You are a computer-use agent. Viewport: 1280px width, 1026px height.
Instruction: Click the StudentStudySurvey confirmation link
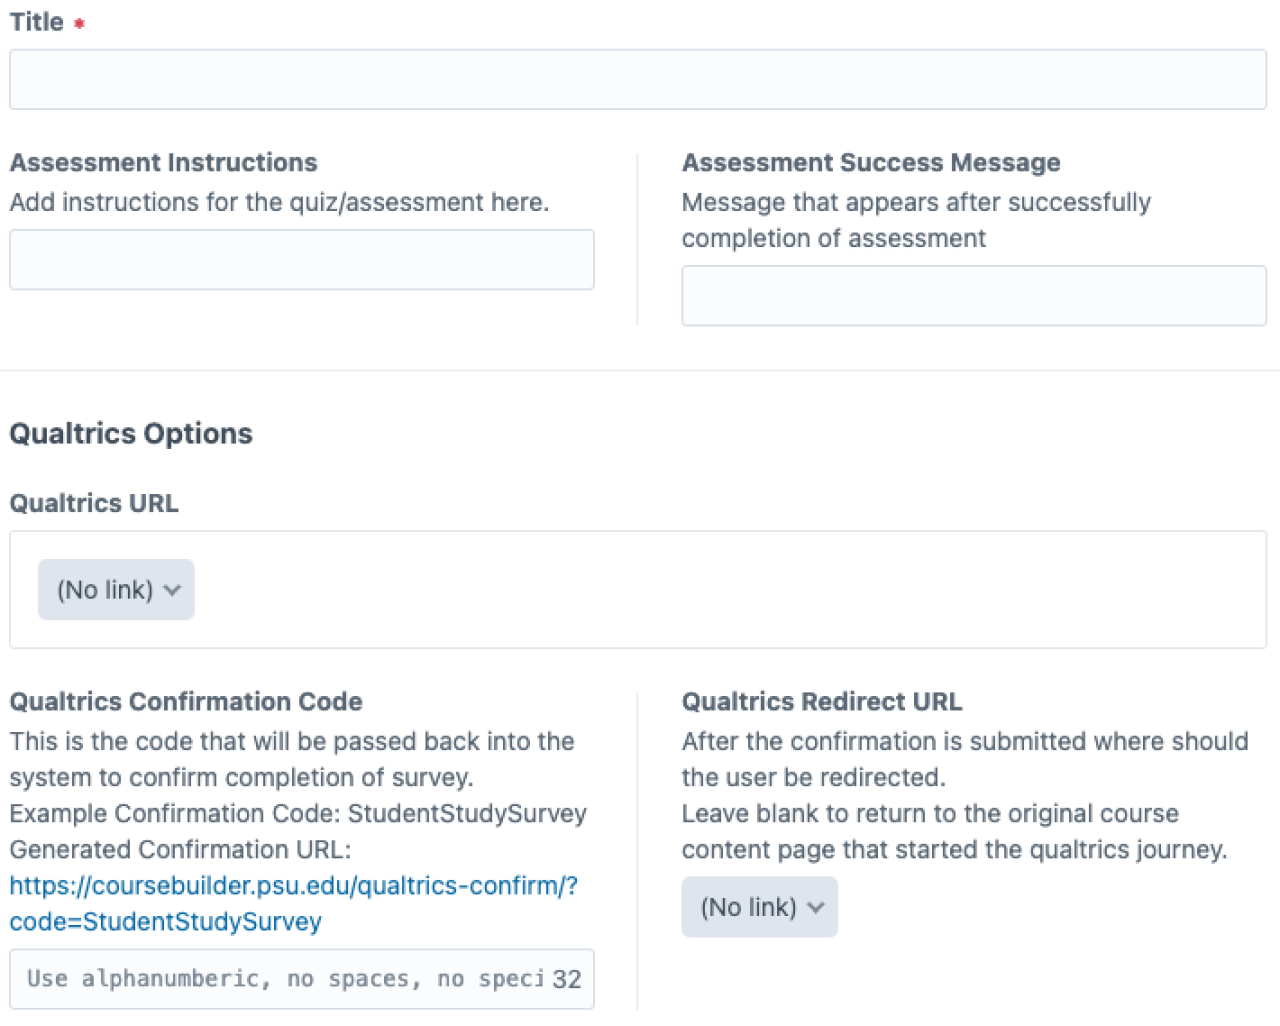[166, 922]
